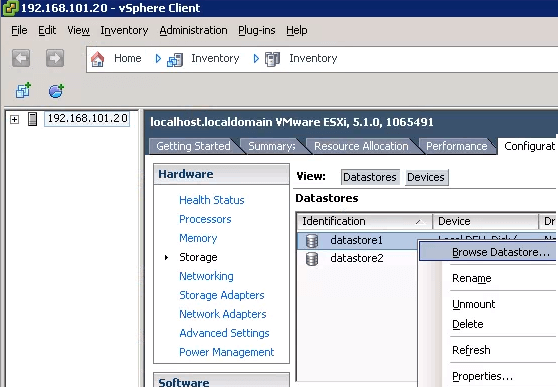The height and width of the screenshot is (387, 558).
Task: Click the Datastores view button
Action: click(x=370, y=177)
